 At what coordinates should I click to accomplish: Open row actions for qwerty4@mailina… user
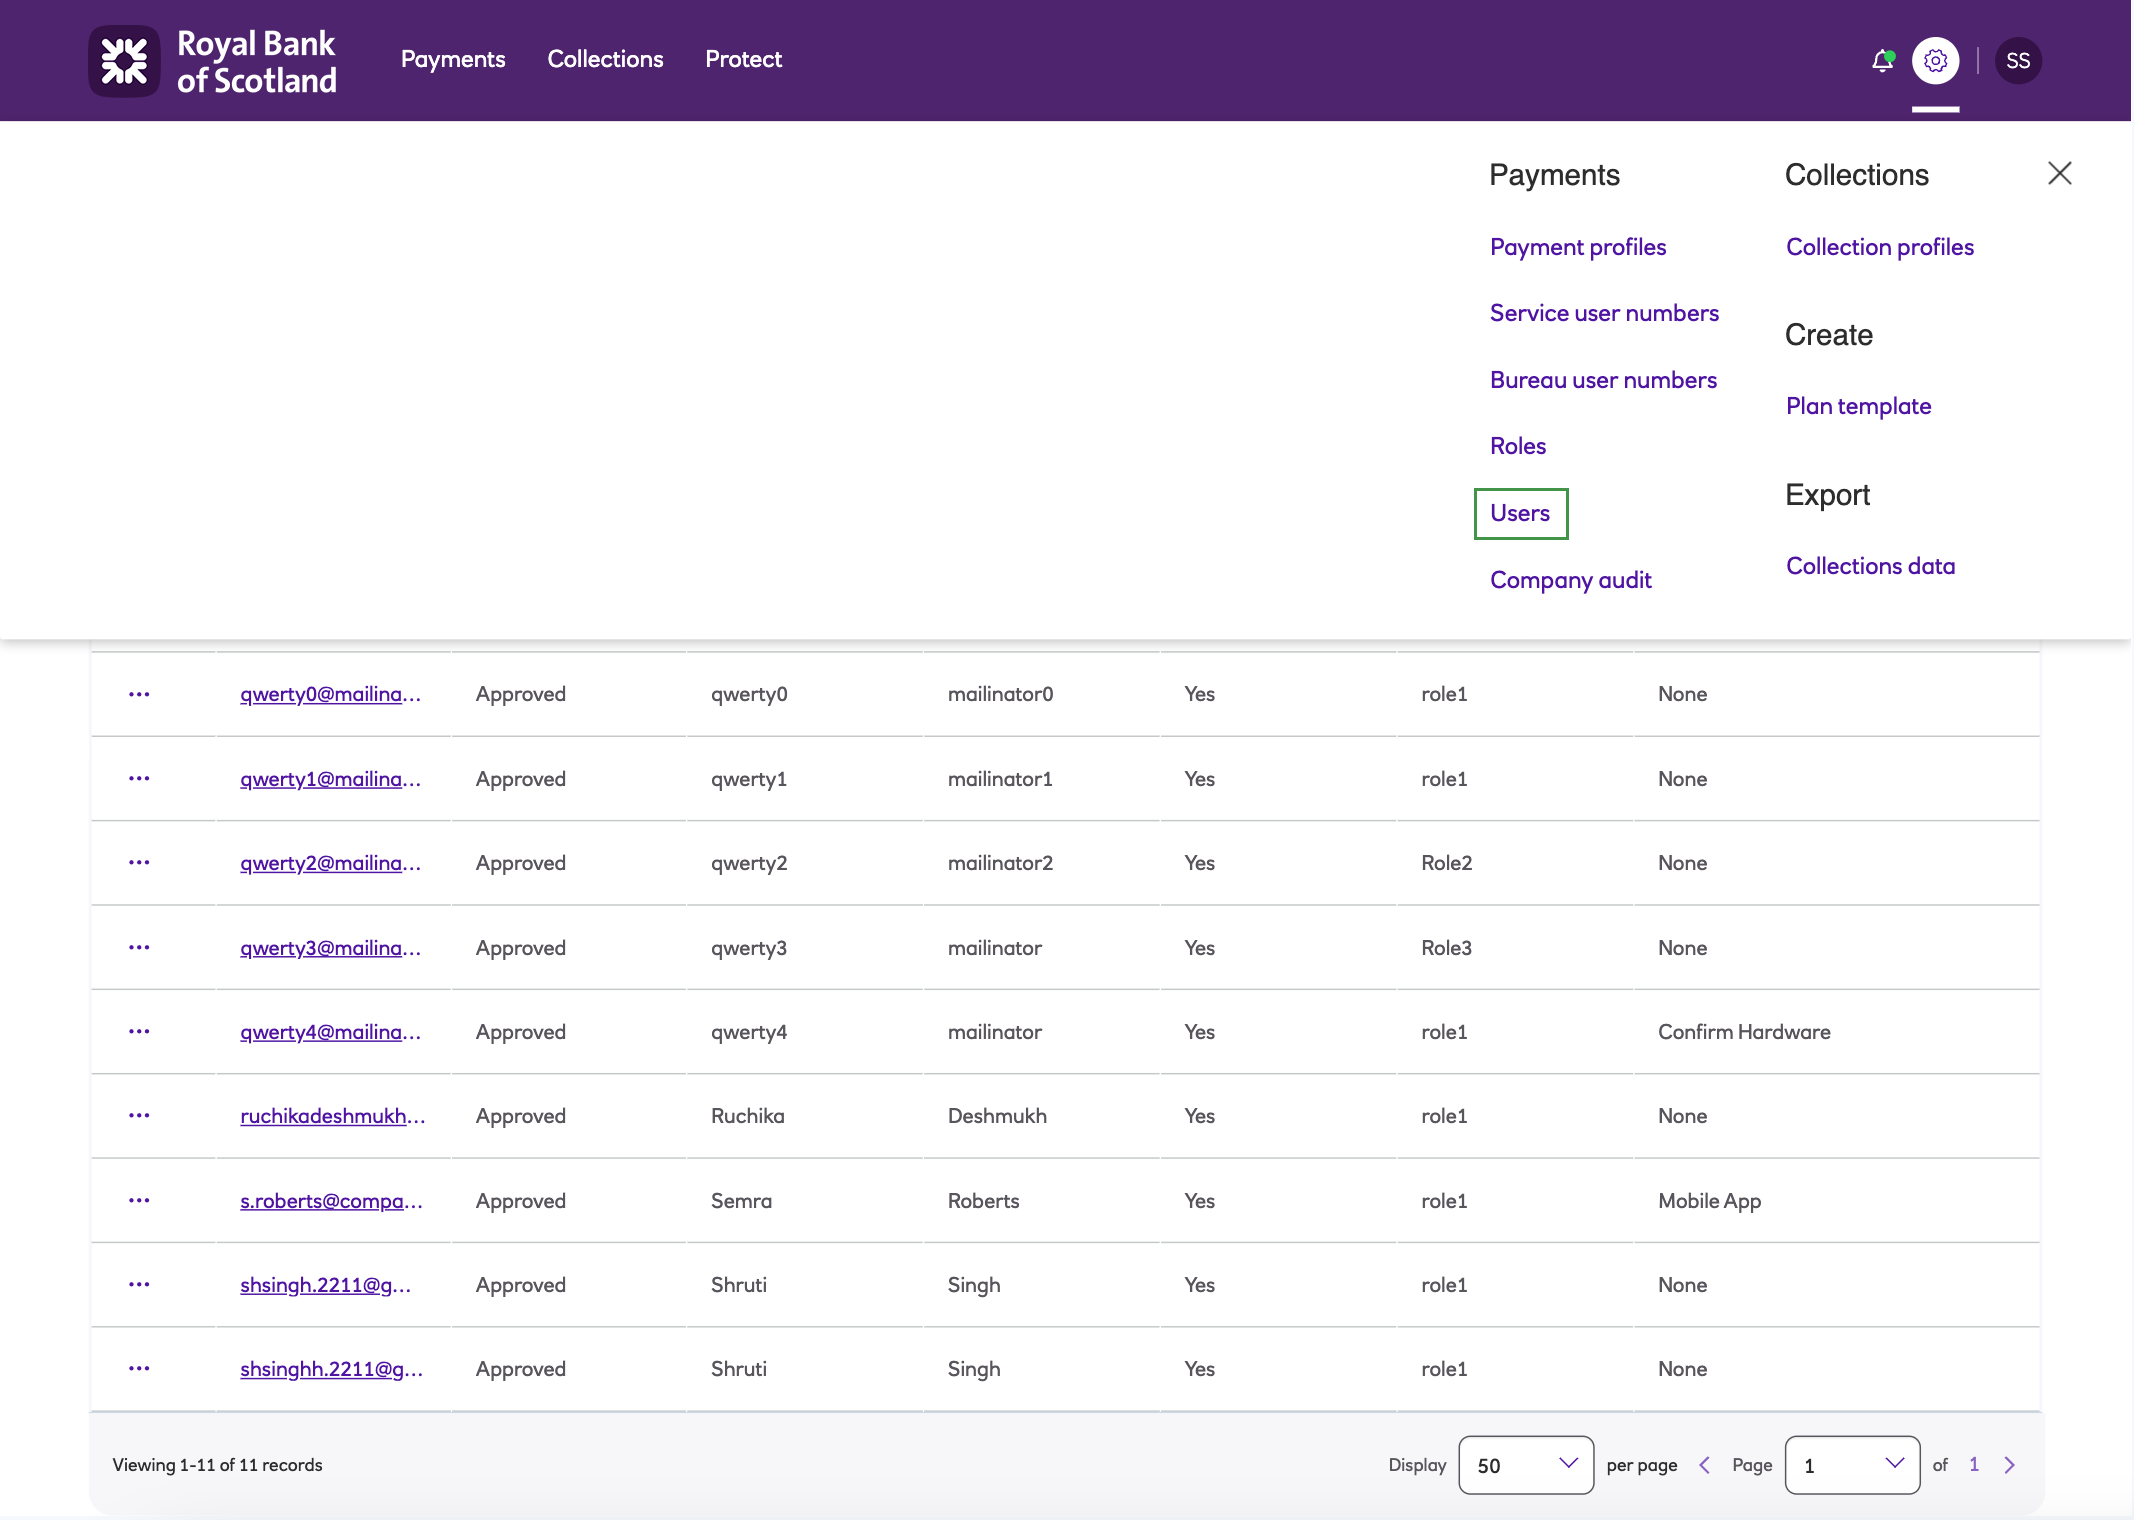click(x=139, y=1031)
